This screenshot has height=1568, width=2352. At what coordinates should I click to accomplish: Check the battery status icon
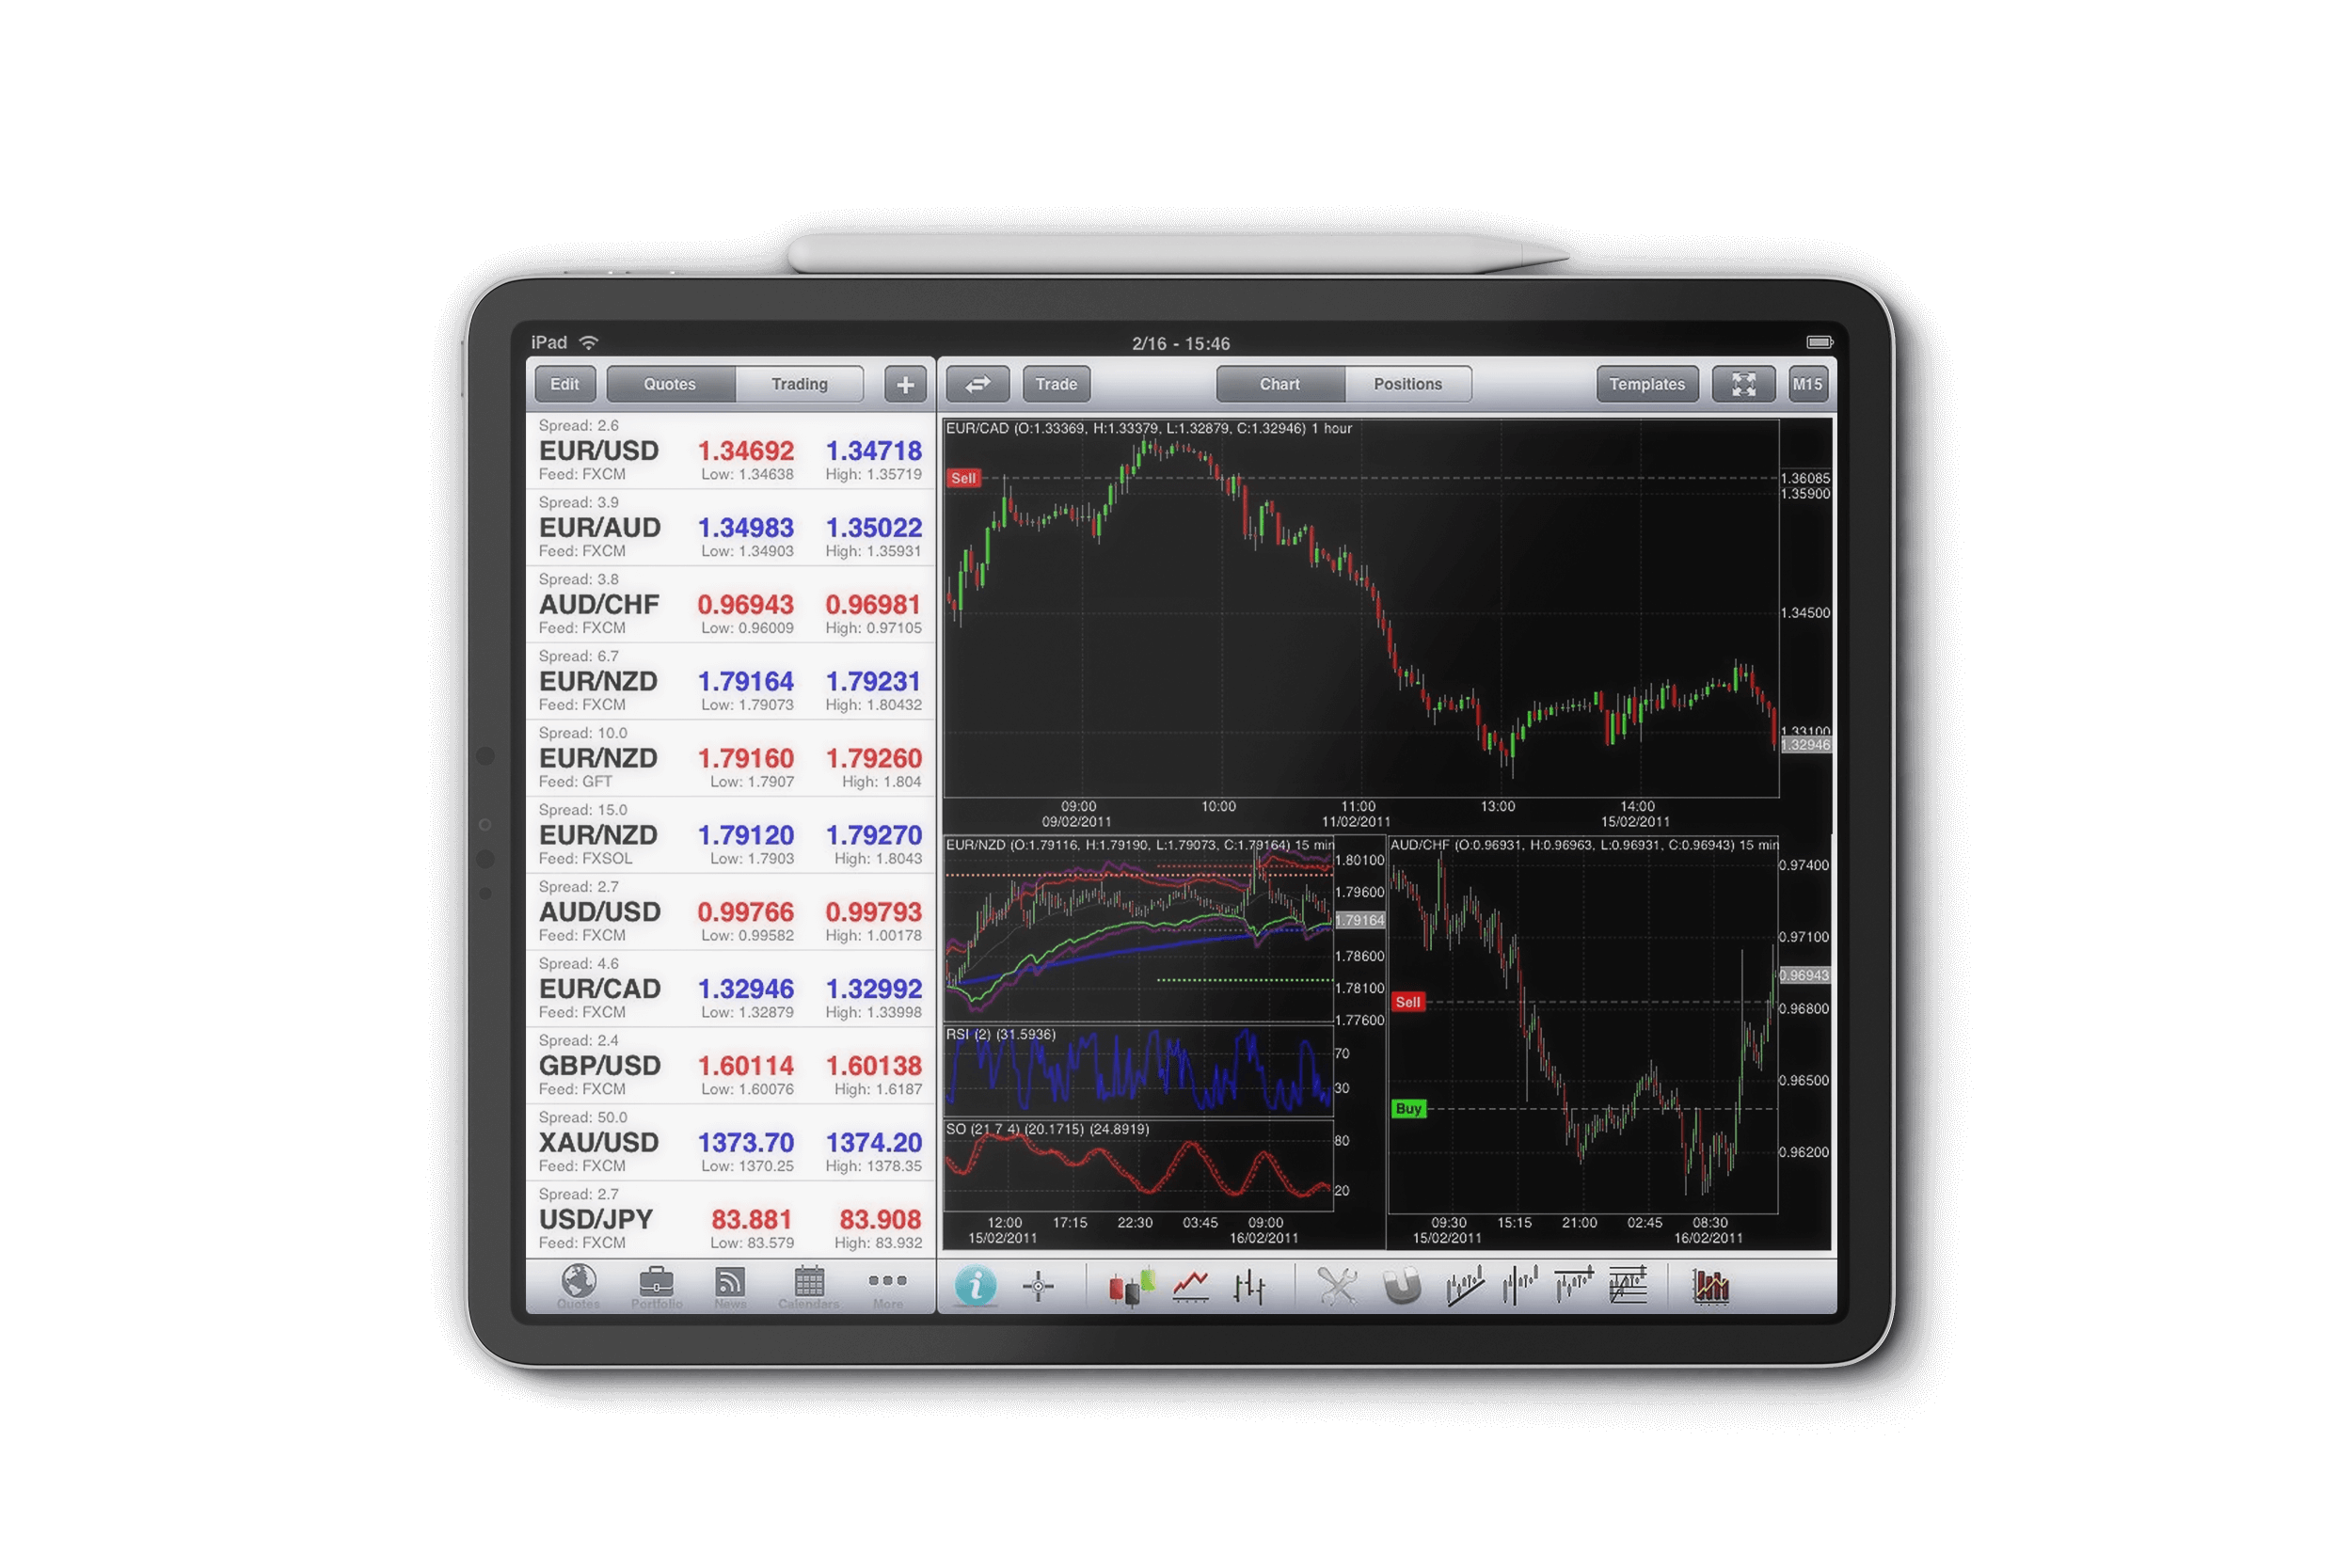(x=1819, y=342)
